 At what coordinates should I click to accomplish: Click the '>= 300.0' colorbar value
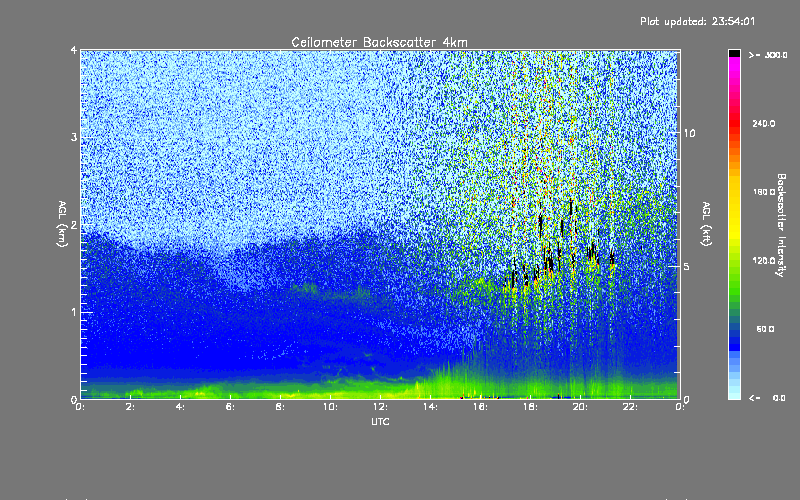point(768,55)
